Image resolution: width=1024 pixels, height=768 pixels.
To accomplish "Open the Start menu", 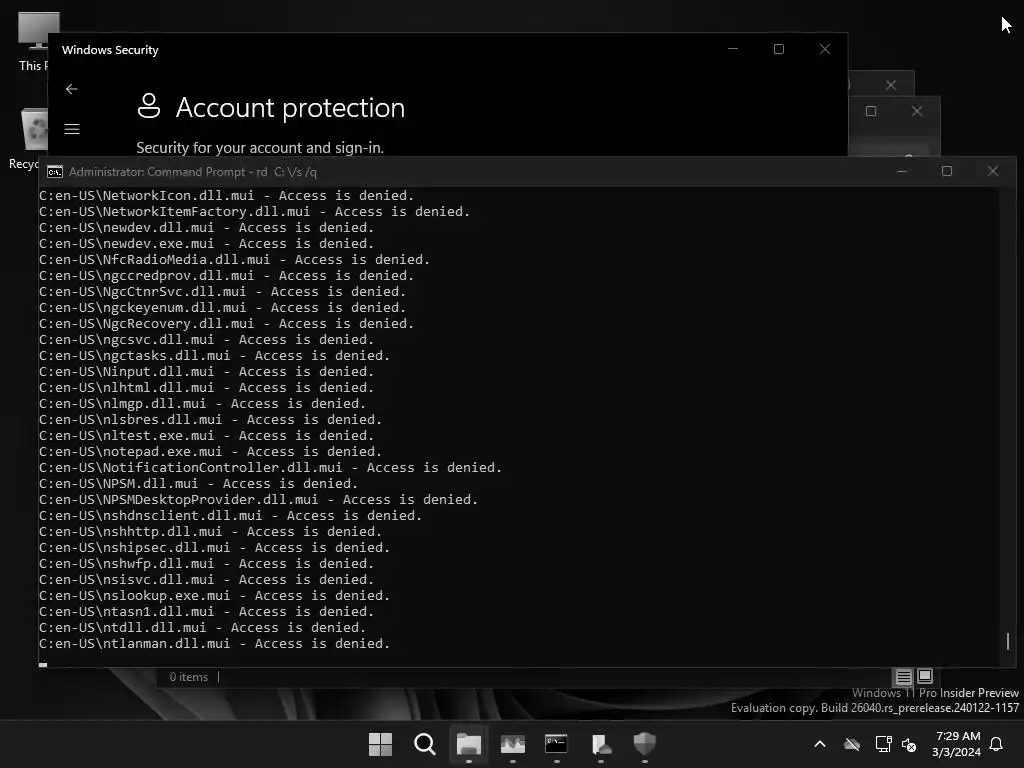I will [380, 743].
